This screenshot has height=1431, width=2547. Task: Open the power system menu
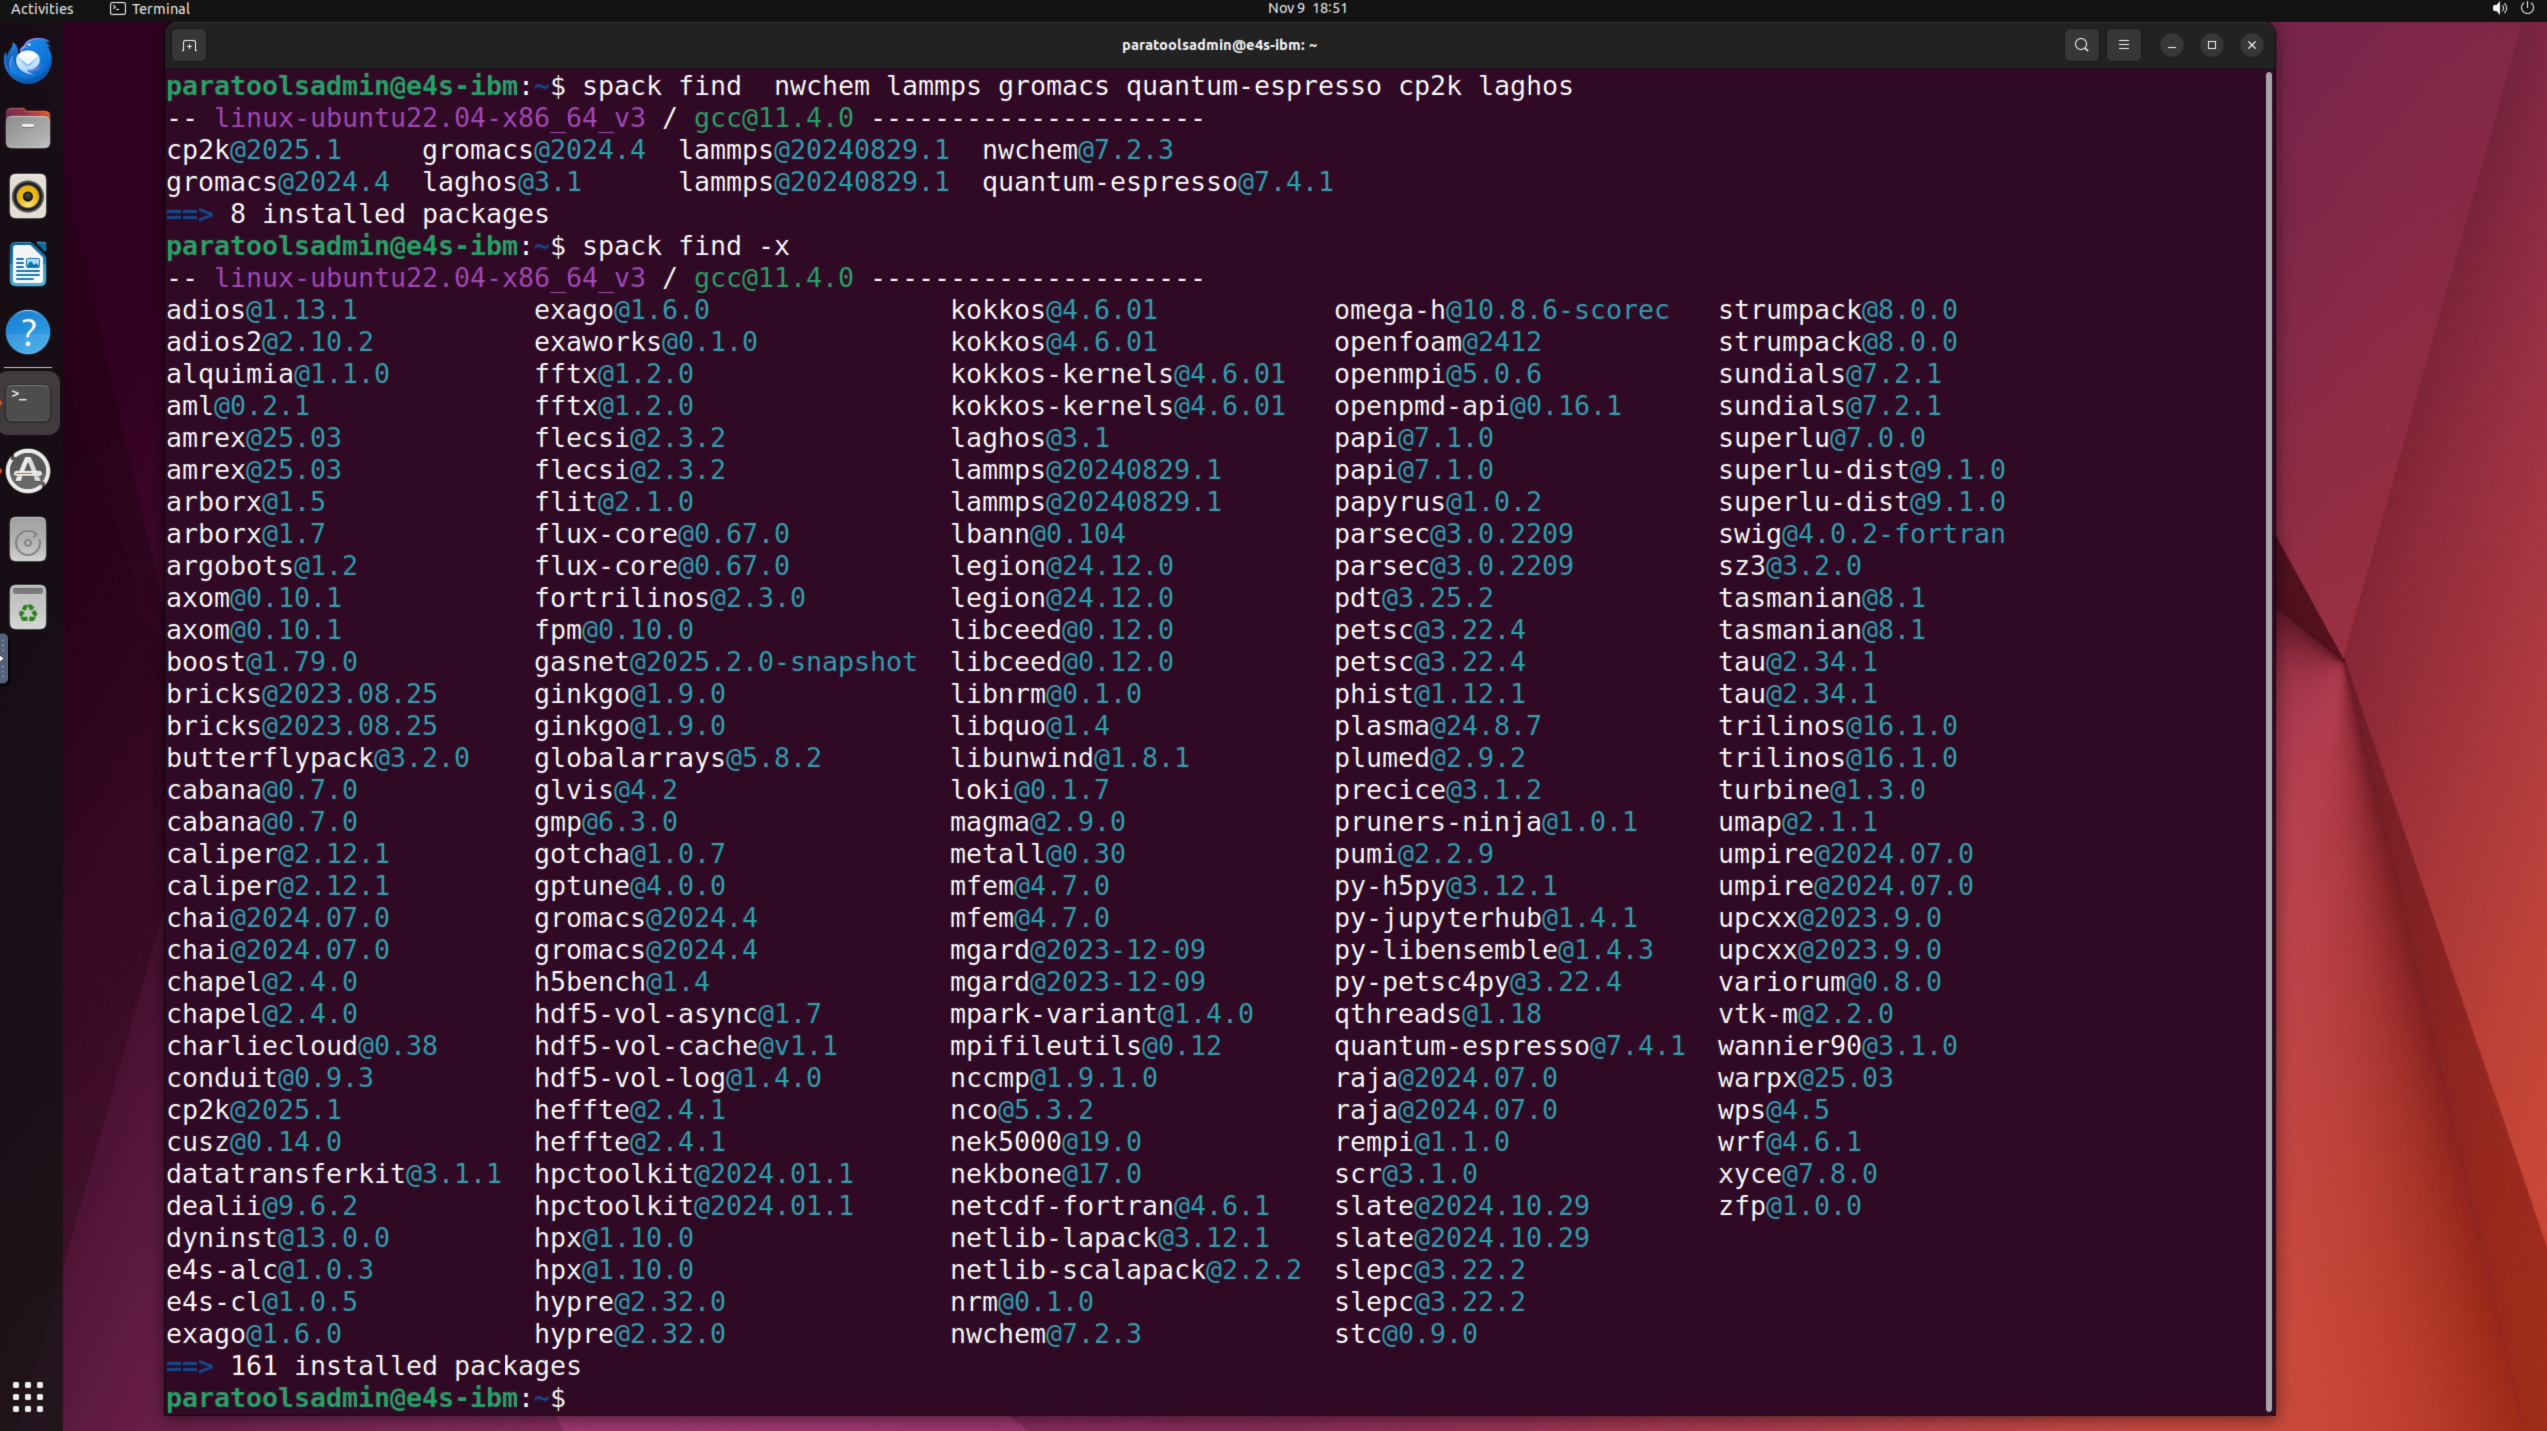(2526, 9)
